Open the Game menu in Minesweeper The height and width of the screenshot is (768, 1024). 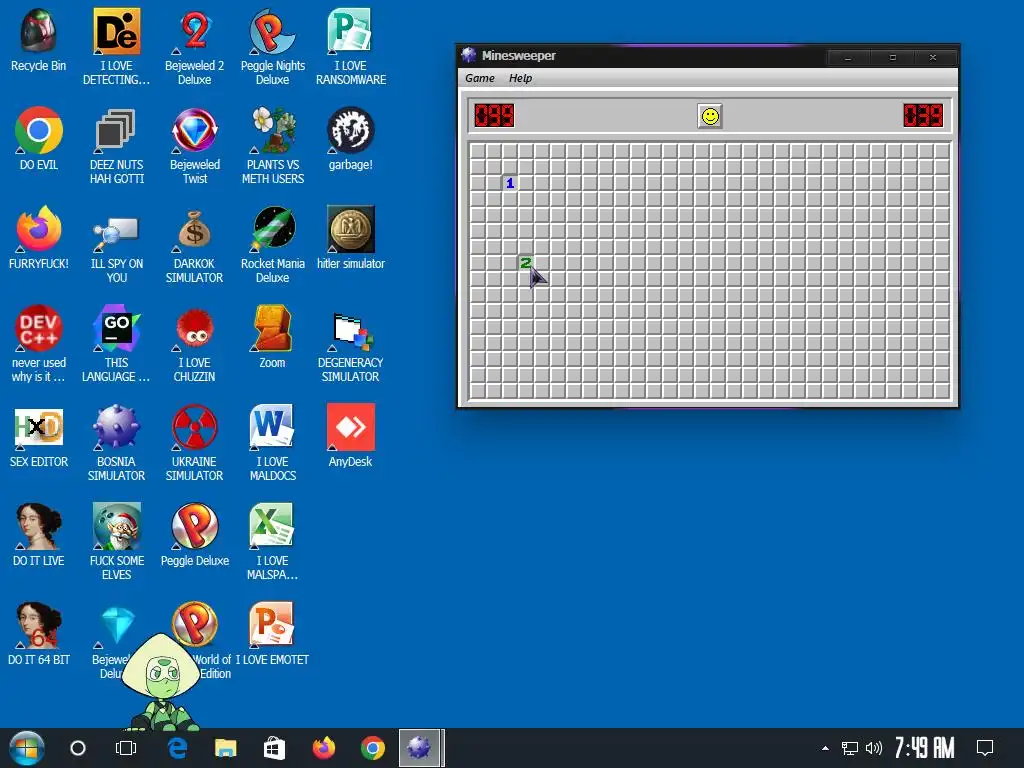pos(480,78)
